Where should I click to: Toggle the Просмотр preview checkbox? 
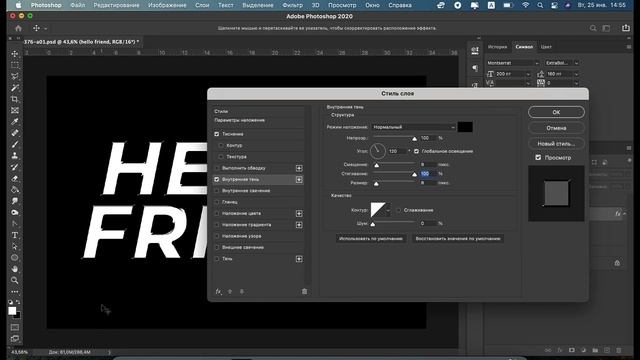[538, 158]
